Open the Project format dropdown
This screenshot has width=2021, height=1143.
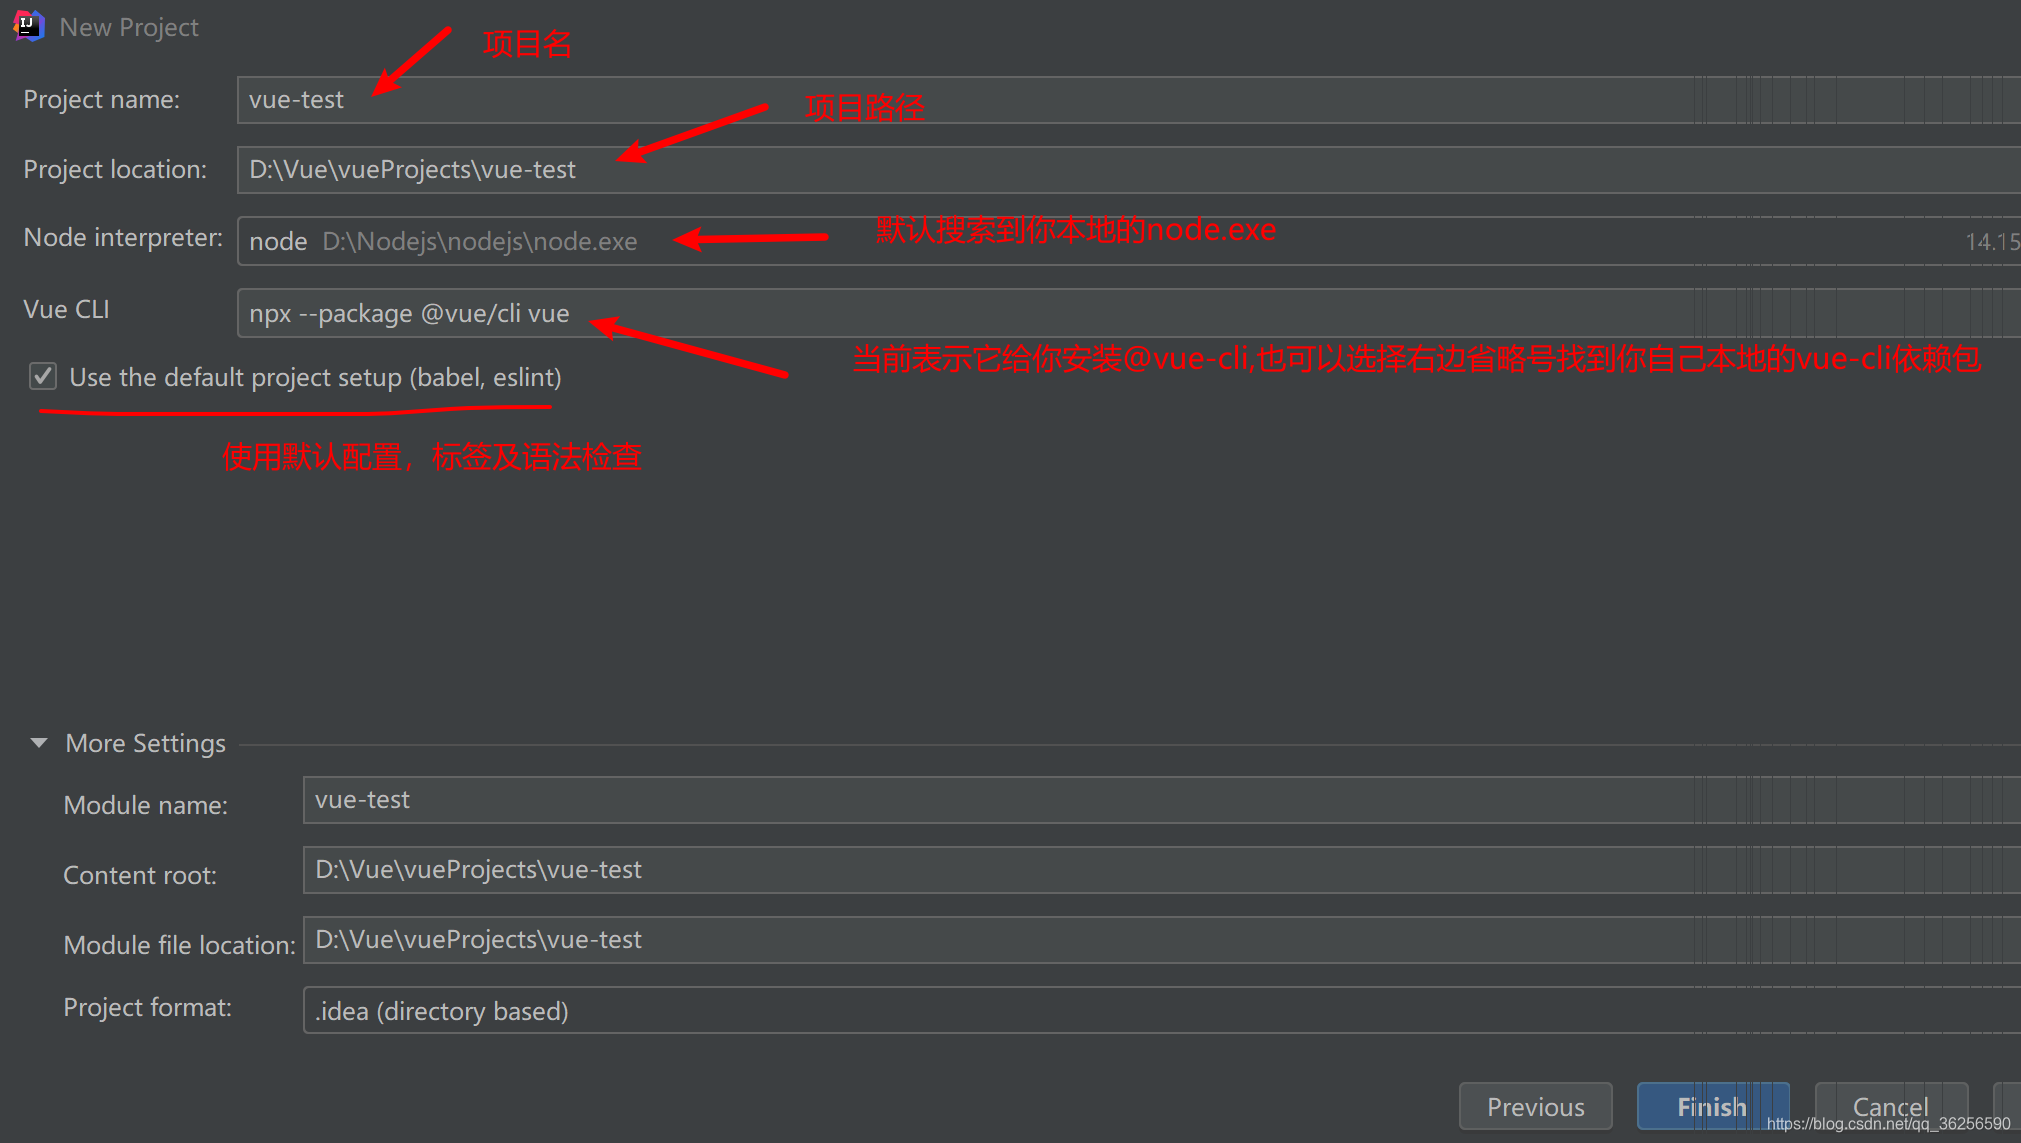[1100, 1011]
